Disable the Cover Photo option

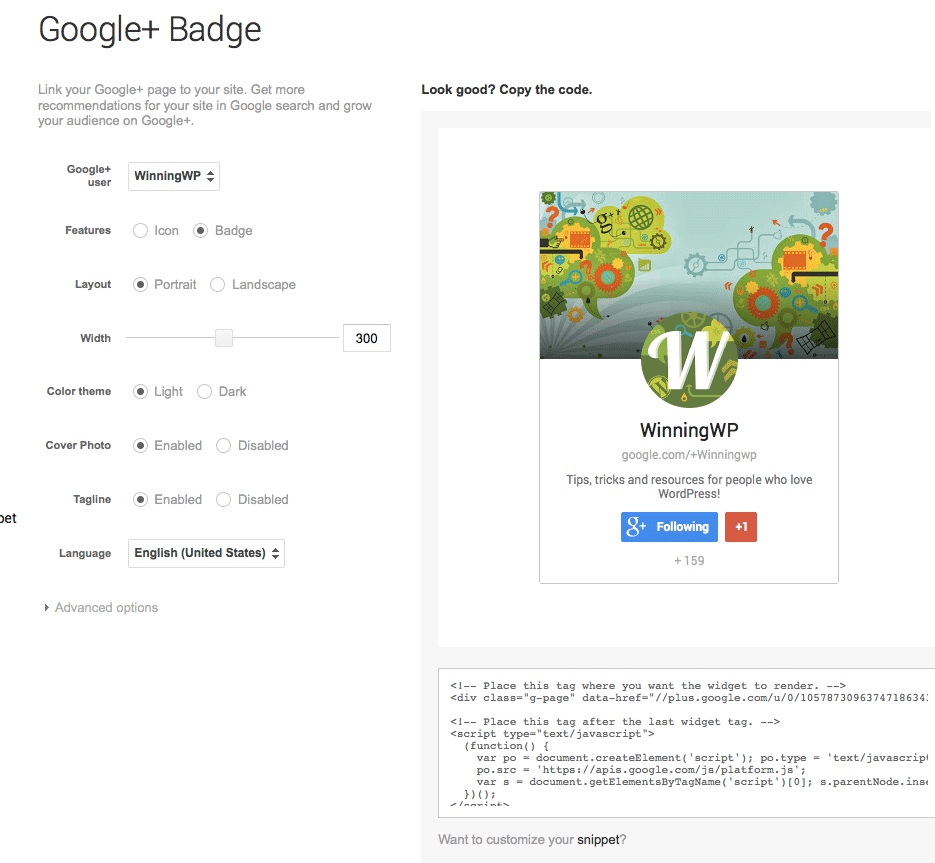pyautogui.click(x=224, y=446)
